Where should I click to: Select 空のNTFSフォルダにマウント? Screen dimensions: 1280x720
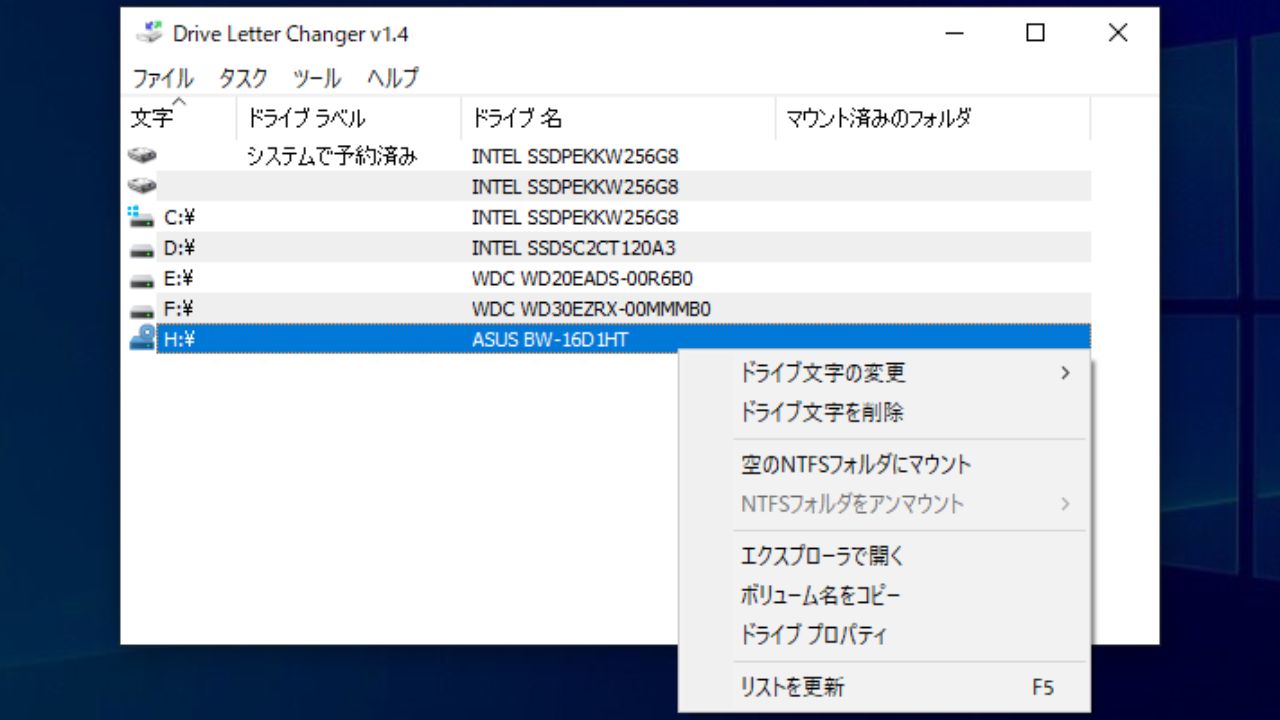[x=885, y=464]
